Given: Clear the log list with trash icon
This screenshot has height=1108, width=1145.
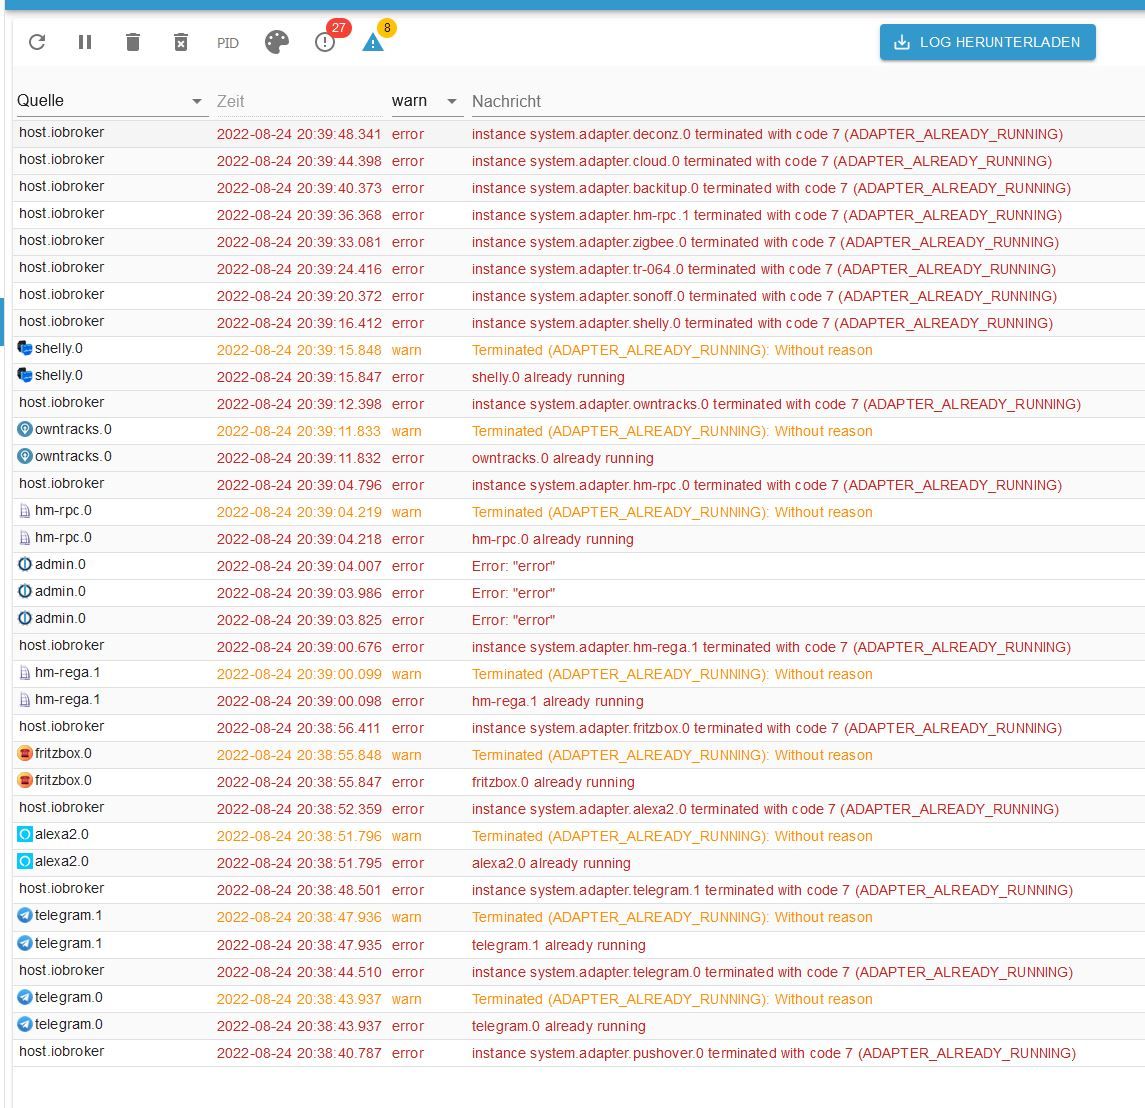Looking at the screenshot, I should pyautogui.click(x=133, y=42).
